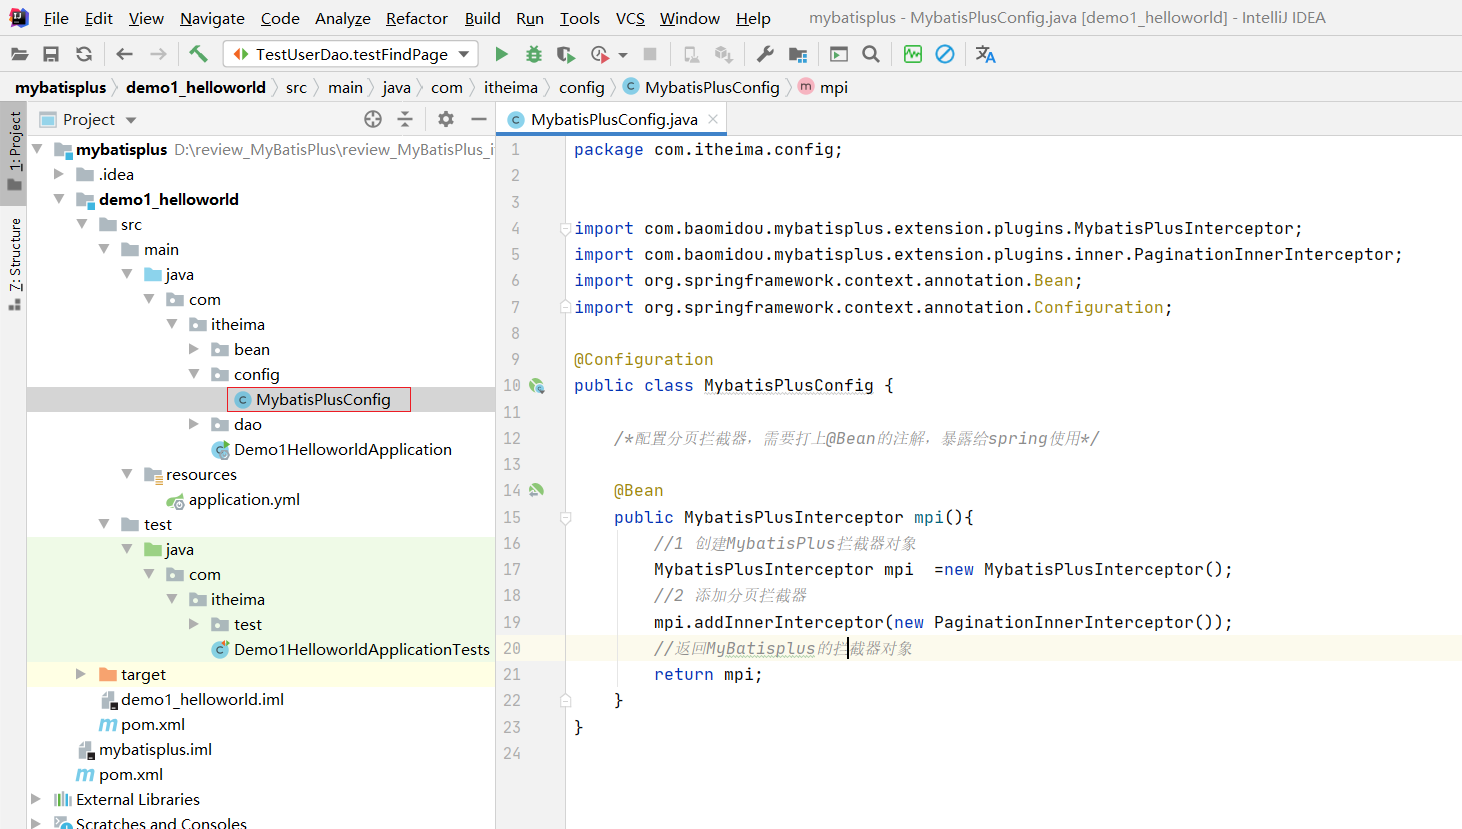Expand the bean package

coord(194,349)
